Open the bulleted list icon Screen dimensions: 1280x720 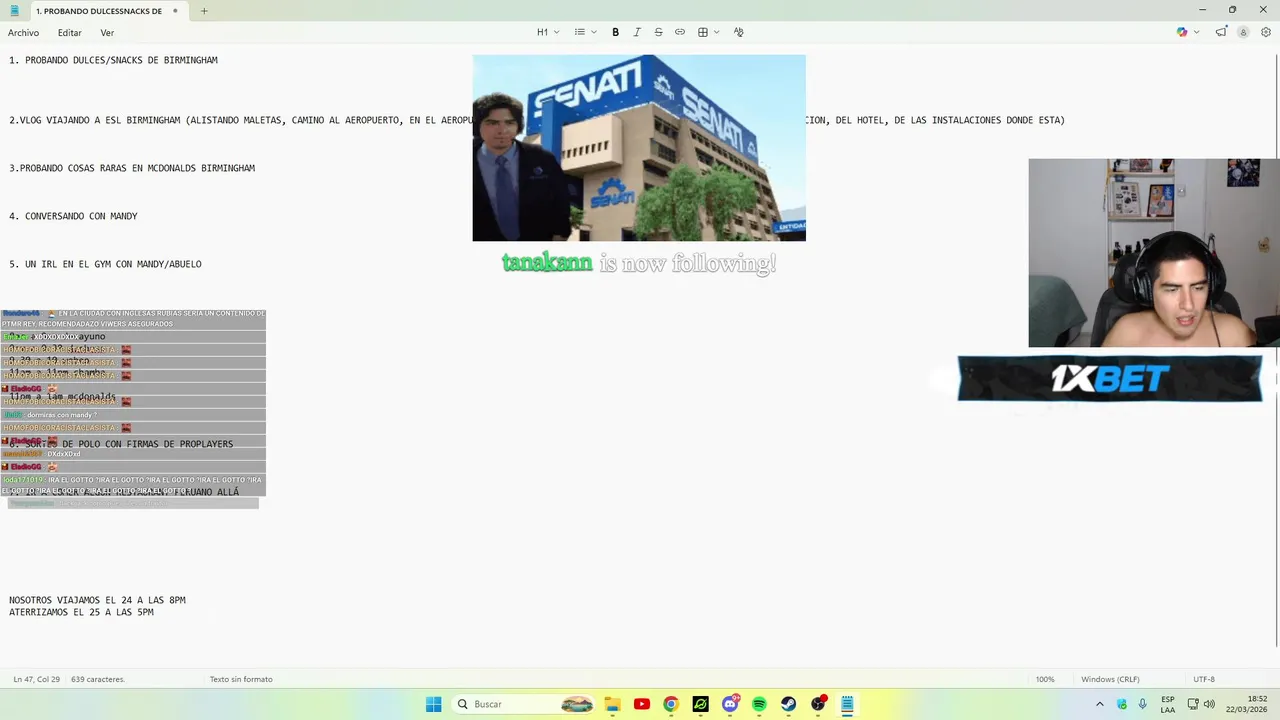579,32
